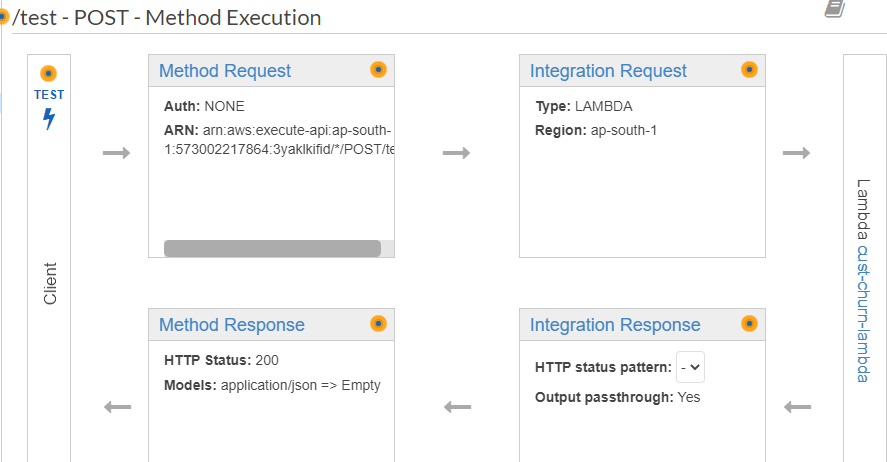
Task: Open the documentation book icon
Action: 834,8
